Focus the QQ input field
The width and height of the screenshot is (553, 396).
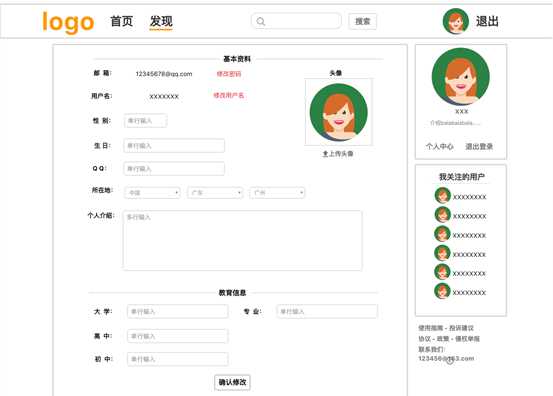(x=174, y=169)
